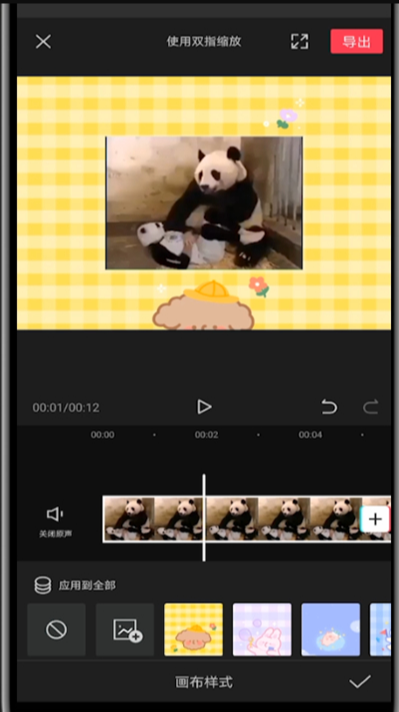Undo the last edit
The image size is (399, 712).
pyautogui.click(x=329, y=407)
